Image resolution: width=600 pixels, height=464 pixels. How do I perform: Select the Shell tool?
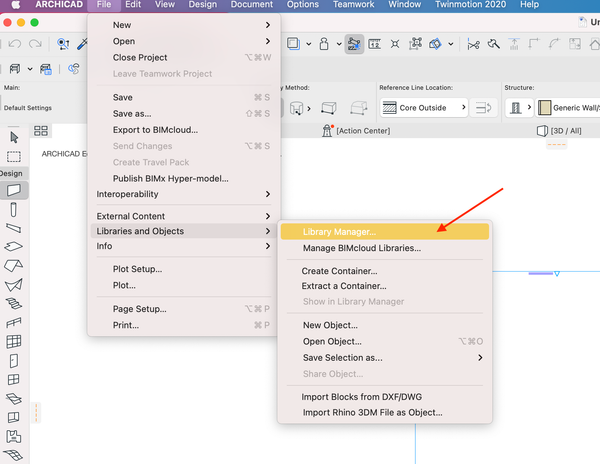point(13,285)
